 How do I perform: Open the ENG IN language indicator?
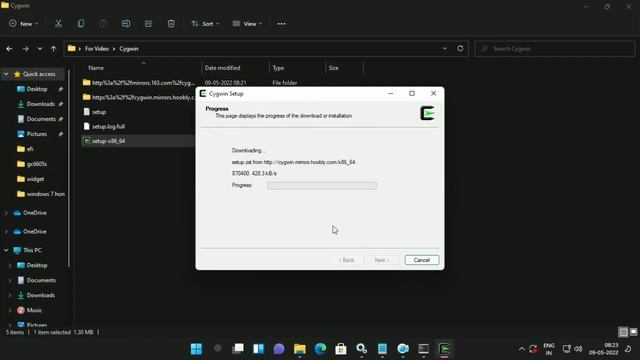[x=549, y=349]
